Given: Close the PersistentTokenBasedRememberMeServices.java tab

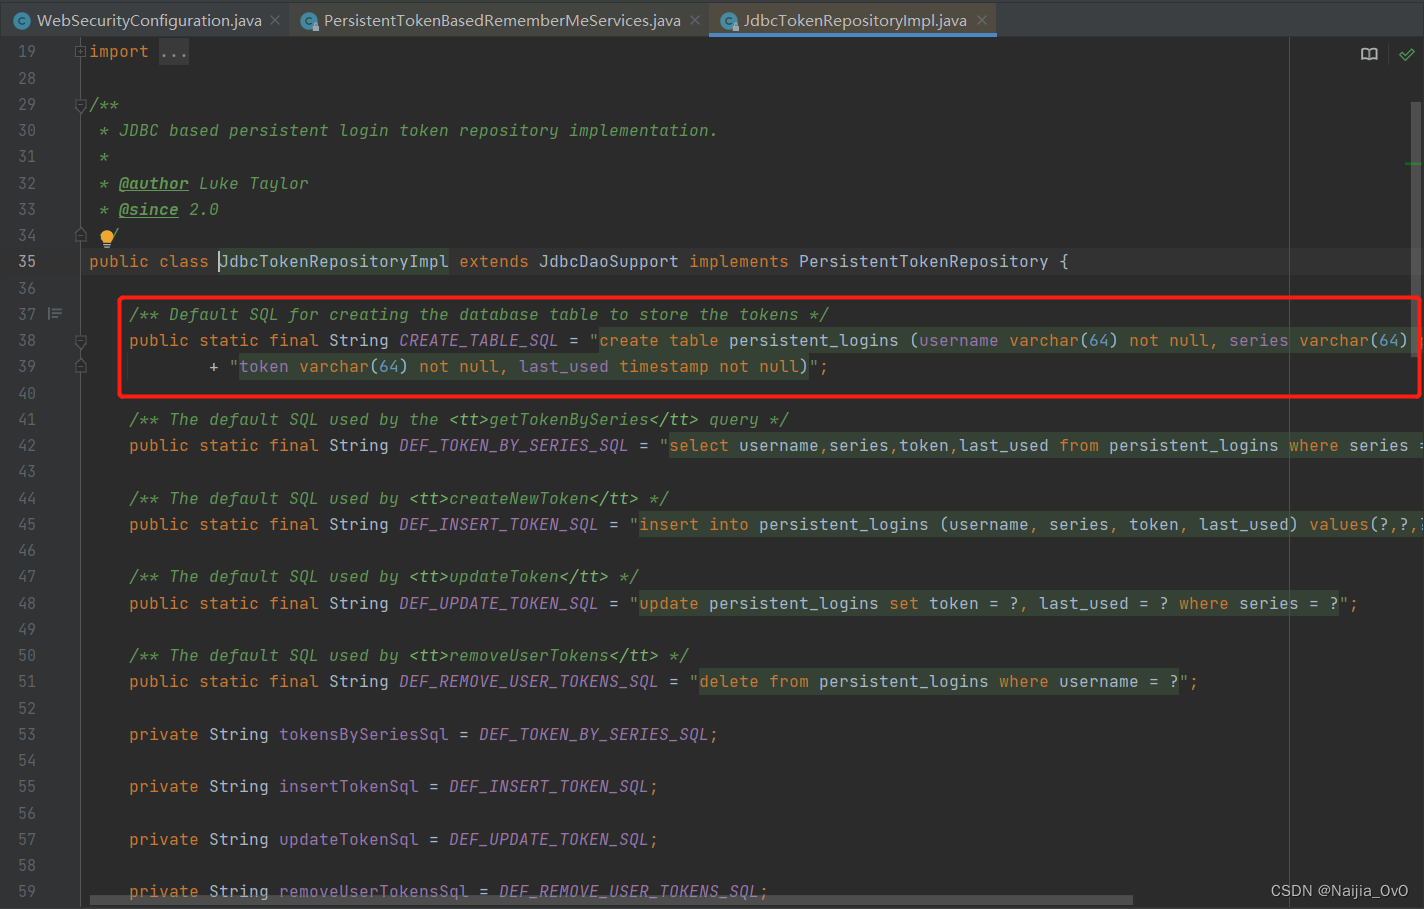Looking at the screenshot, I should coord(695,20).
